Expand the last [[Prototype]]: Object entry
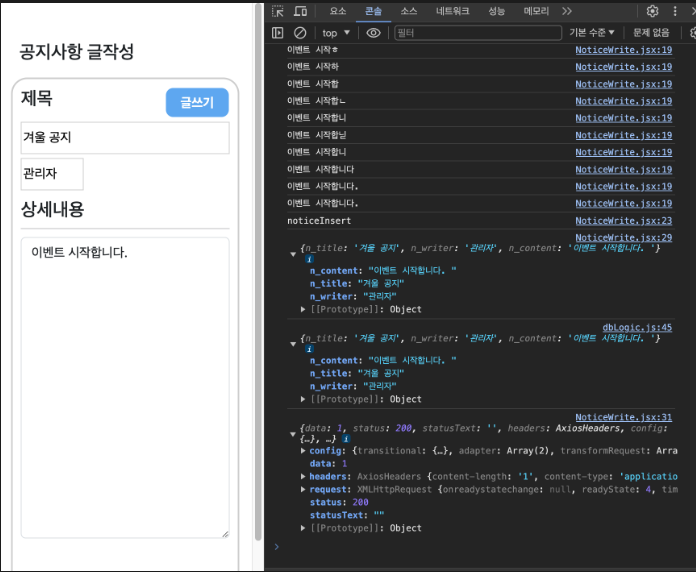 tap(303, 528)
